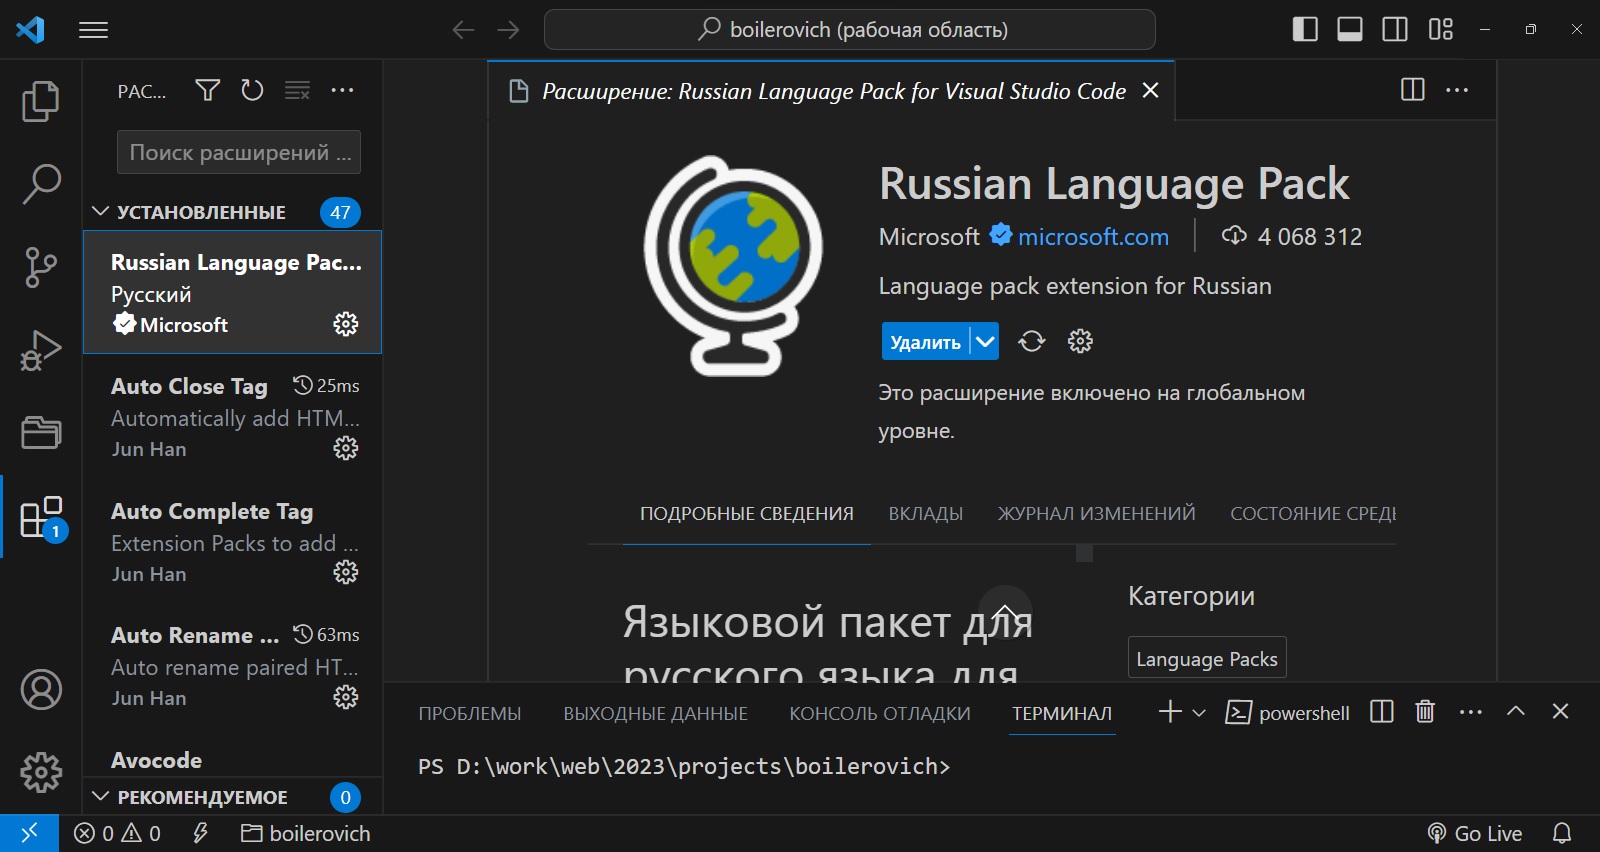Open manage gear on extension page
The height and width of the screenshot is (852, 1600).
(1080, 341)
